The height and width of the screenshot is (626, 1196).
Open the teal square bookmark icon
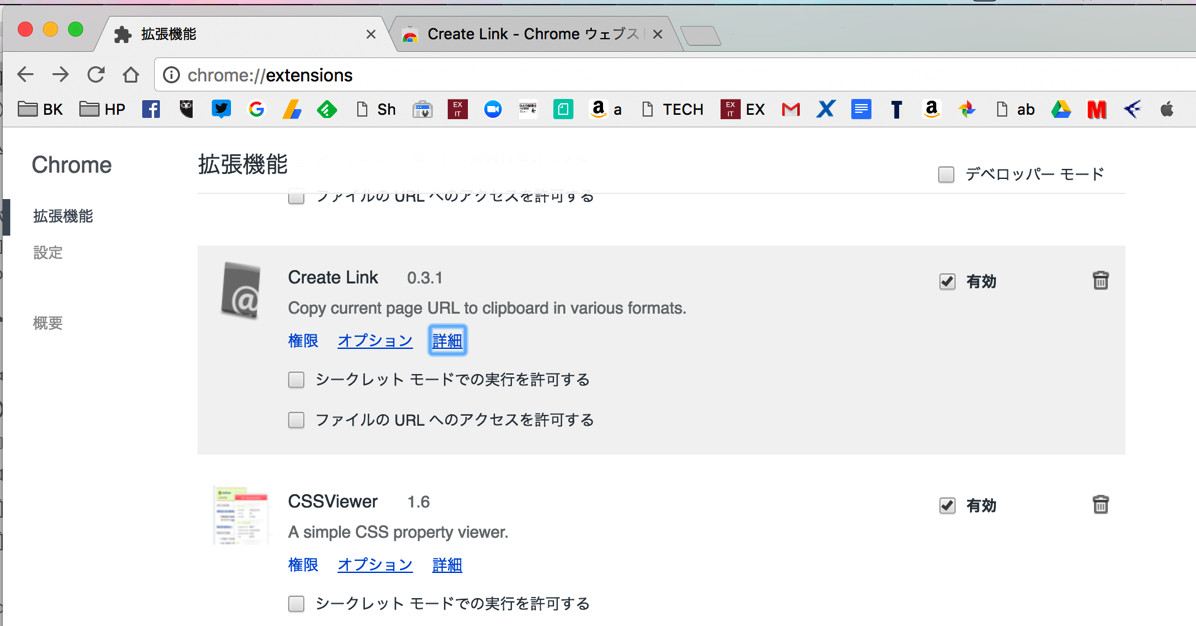point(563,109)
